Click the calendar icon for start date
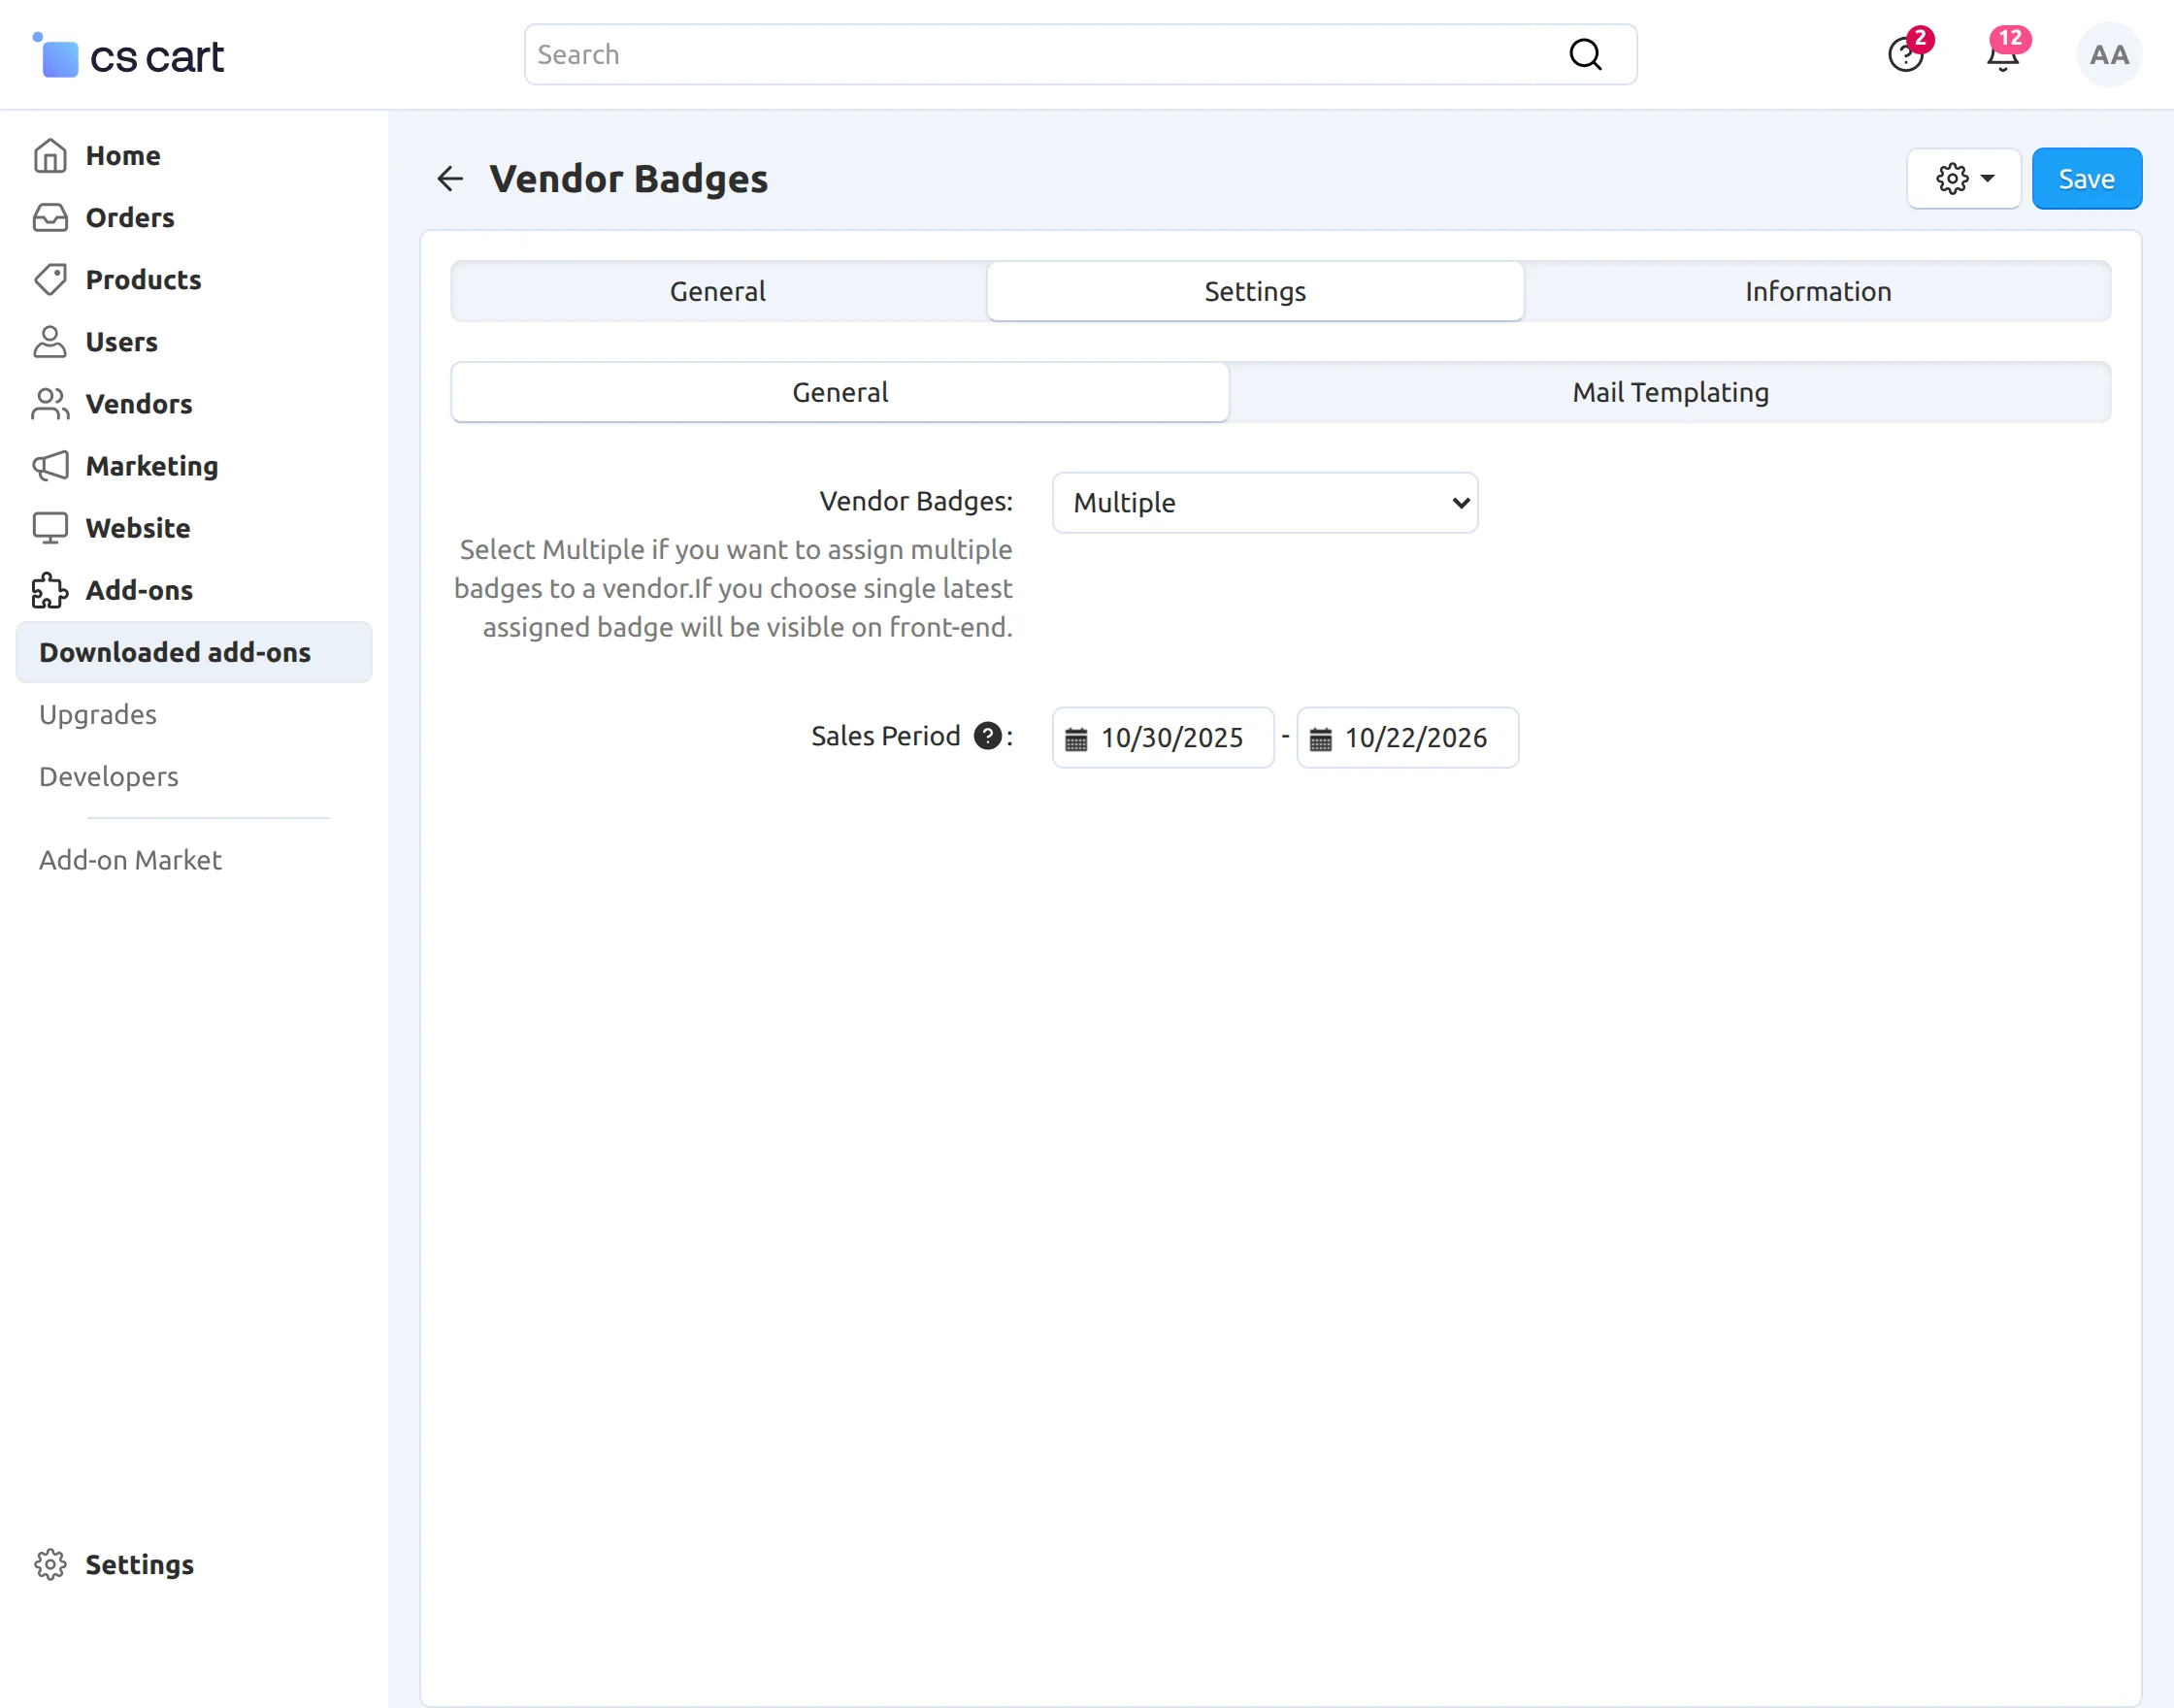The height and width of the screenshot is (1708, 2174). [x=1076, y=739]
